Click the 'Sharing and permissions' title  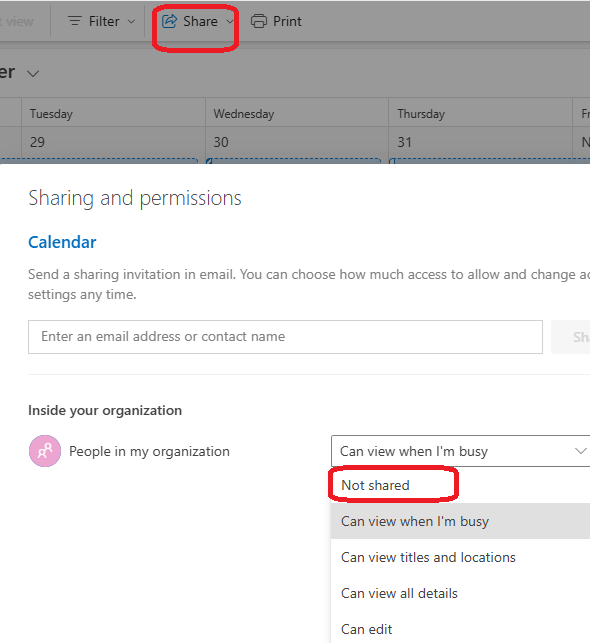[x=135, y=198]
